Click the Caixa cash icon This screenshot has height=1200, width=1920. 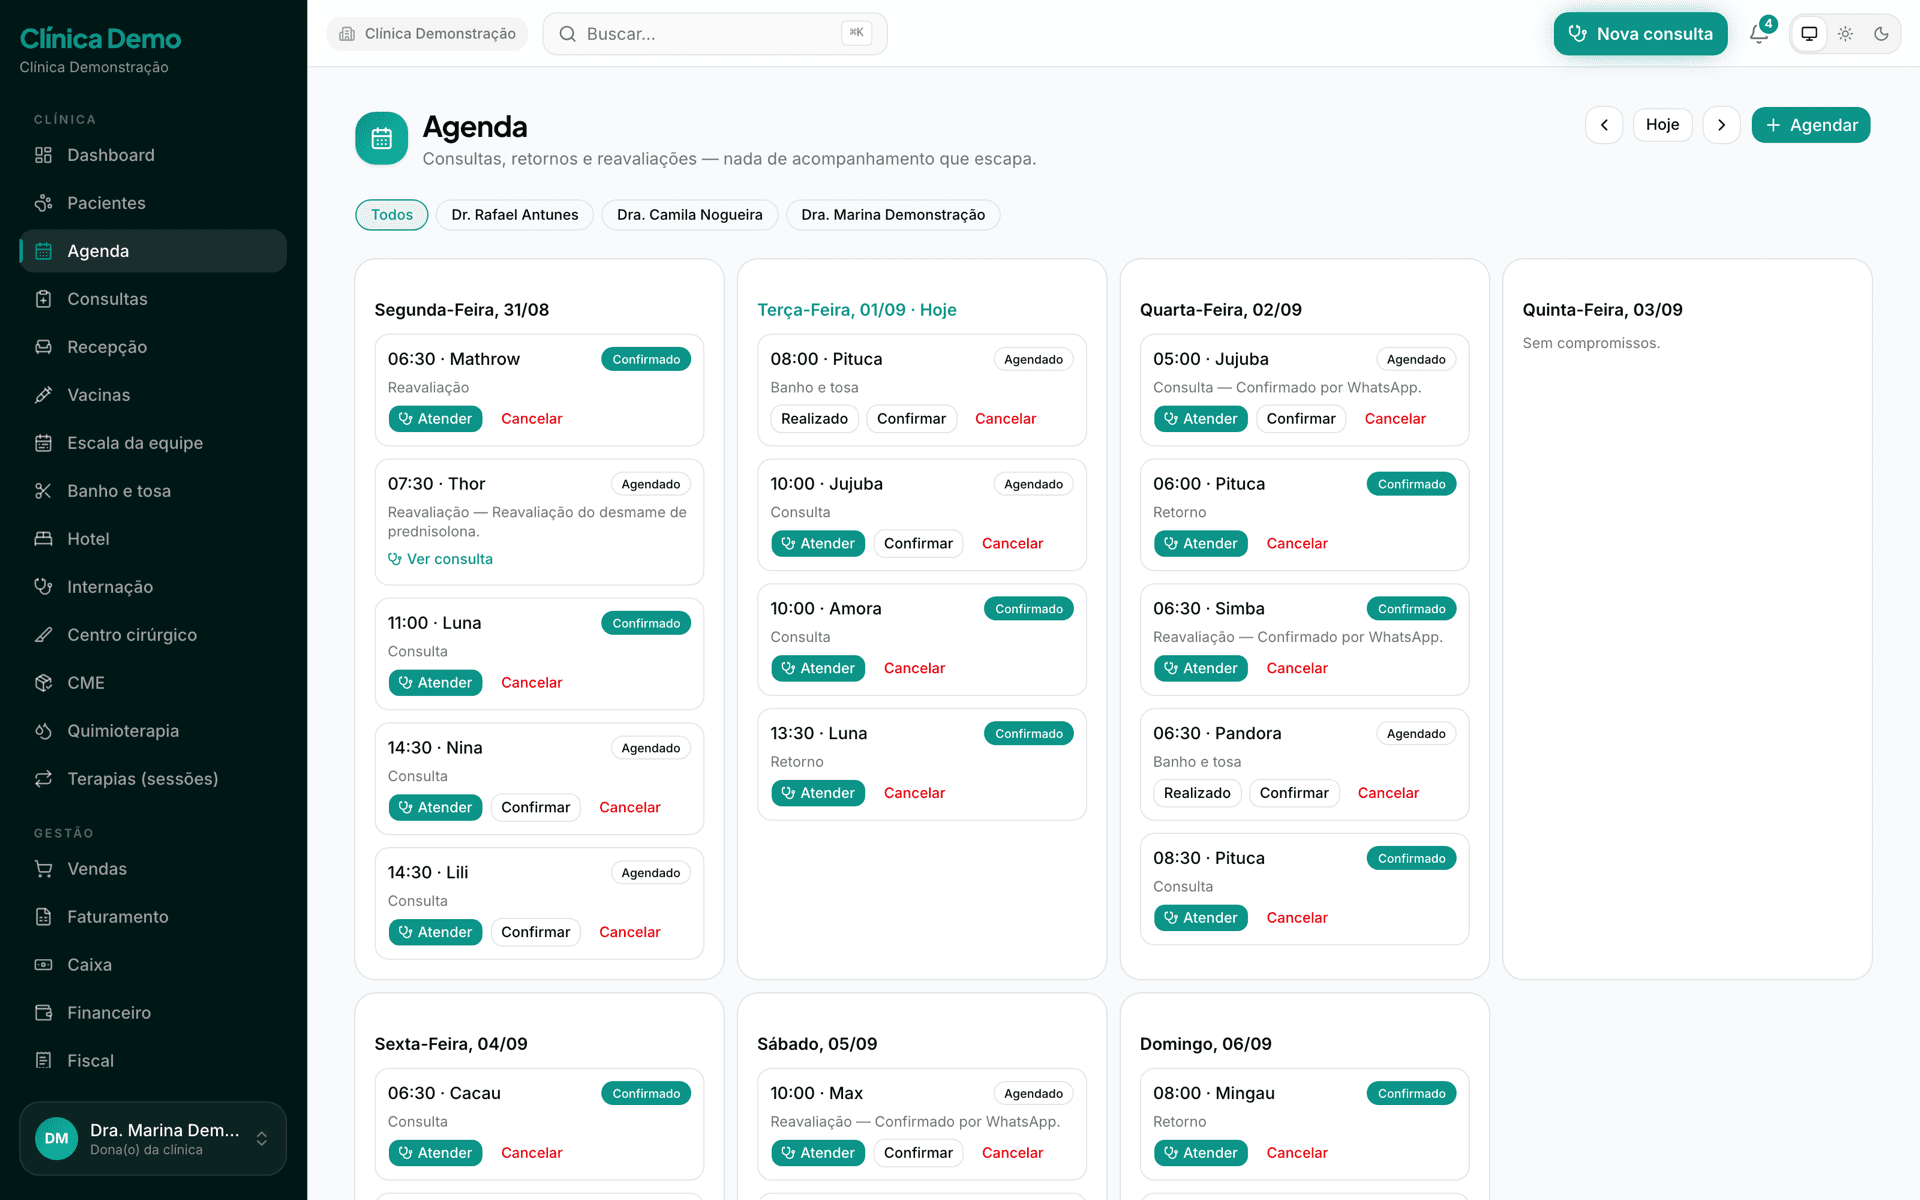click(43, 965)
